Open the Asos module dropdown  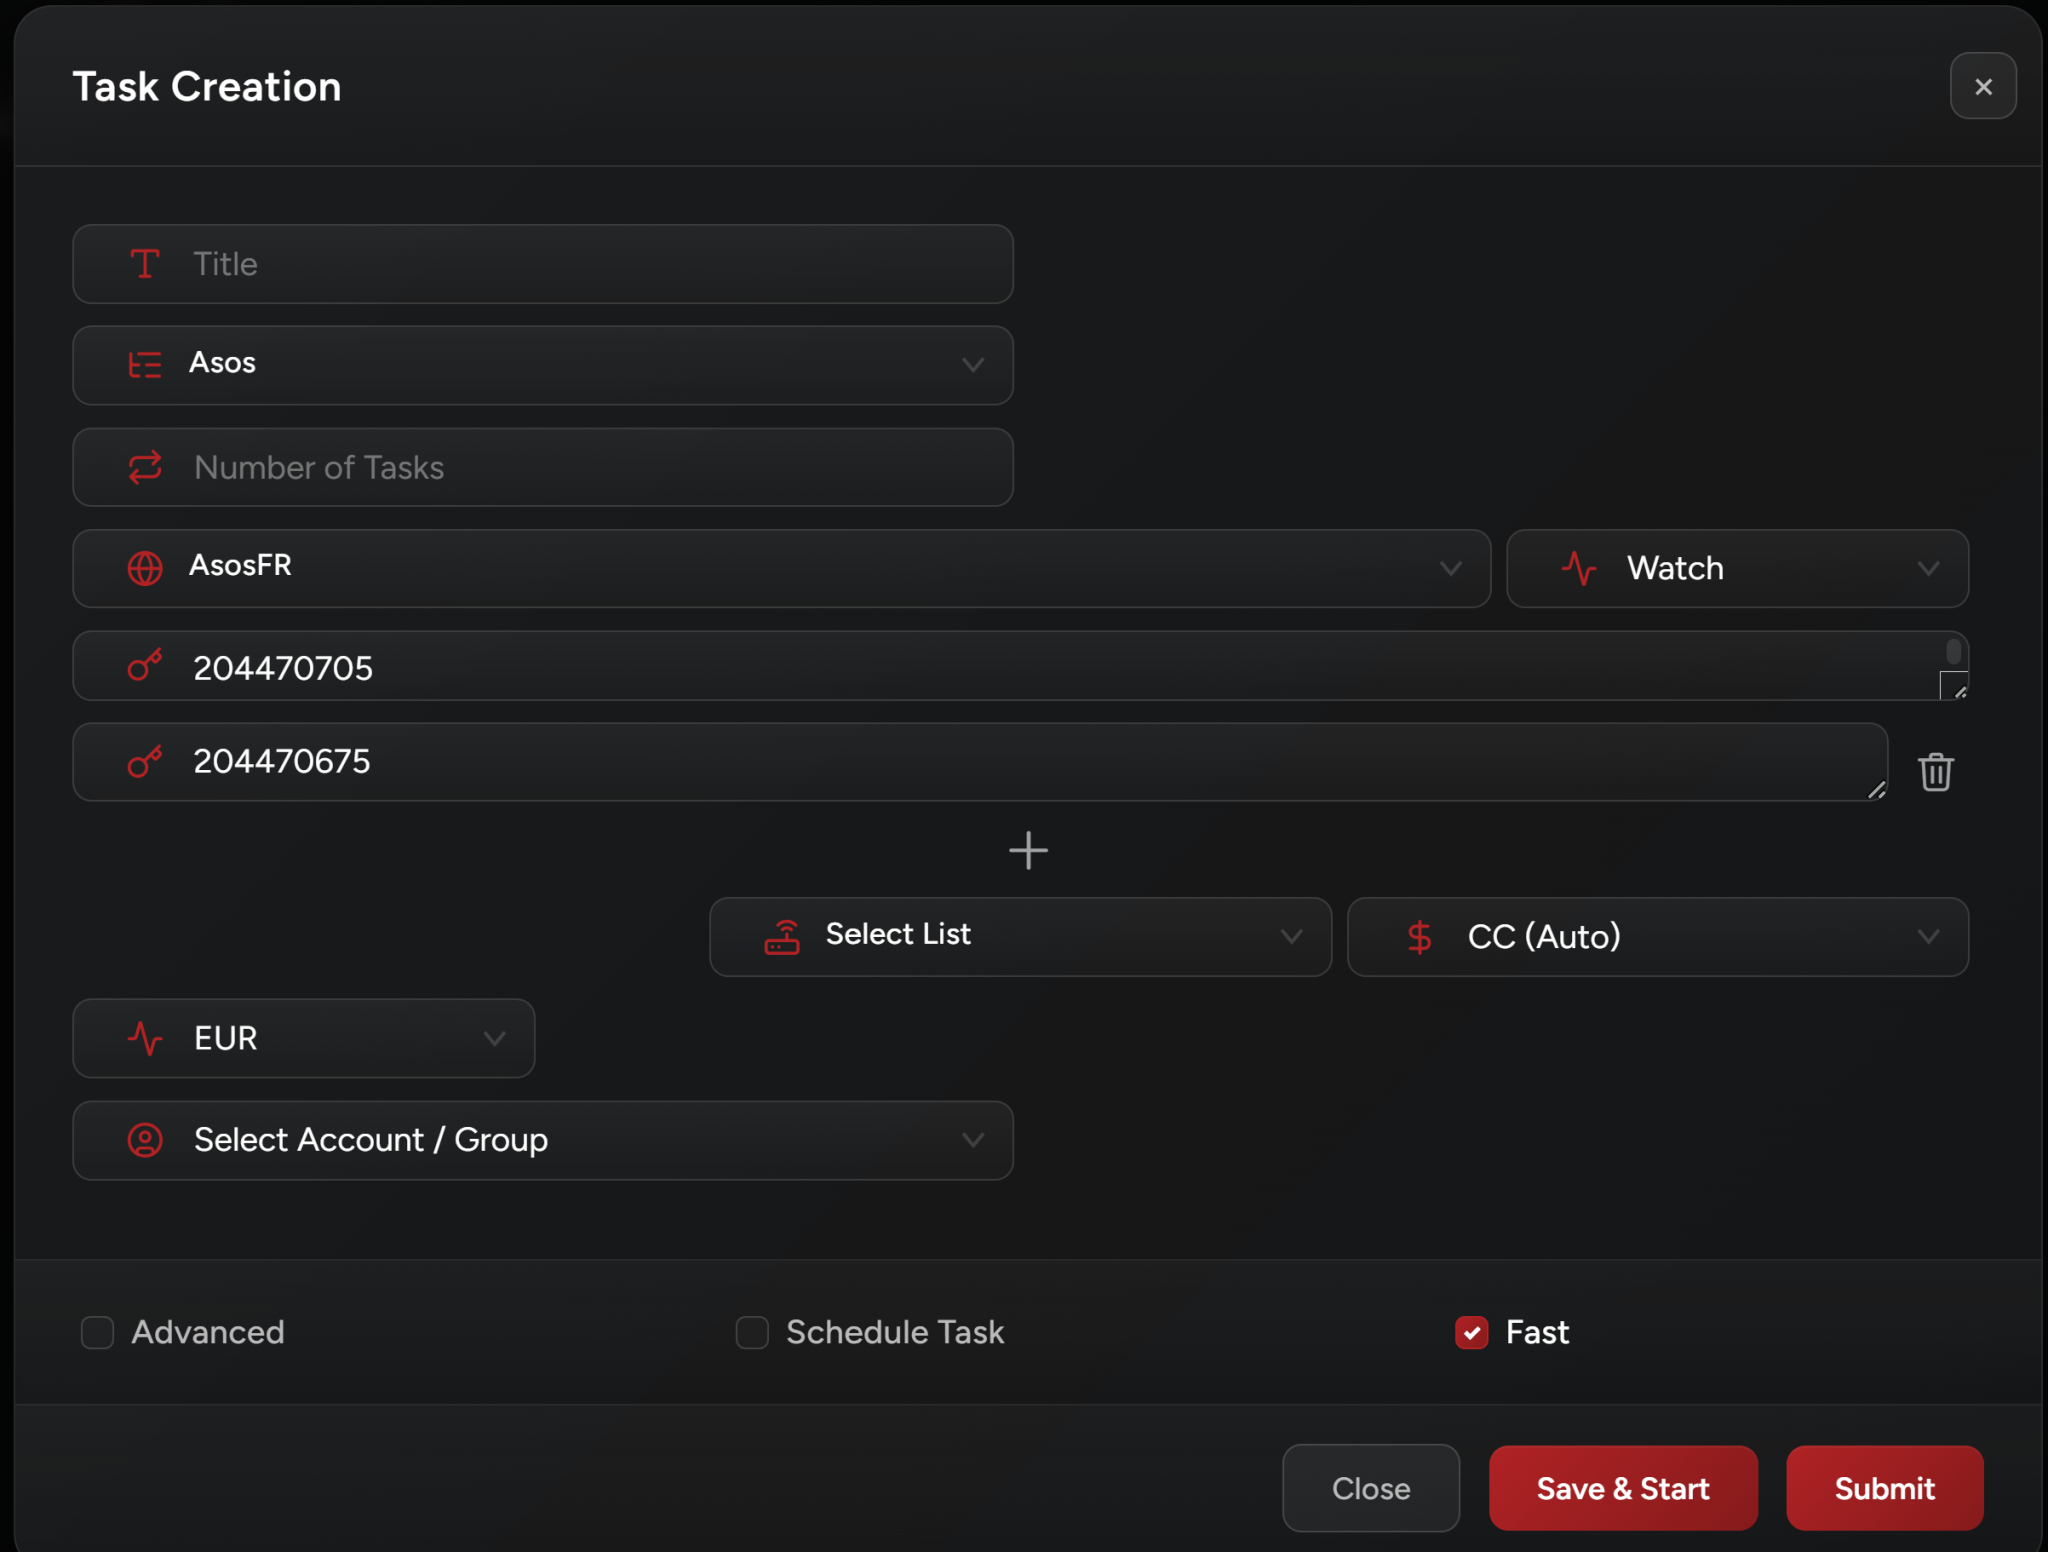tap(542, 365)
